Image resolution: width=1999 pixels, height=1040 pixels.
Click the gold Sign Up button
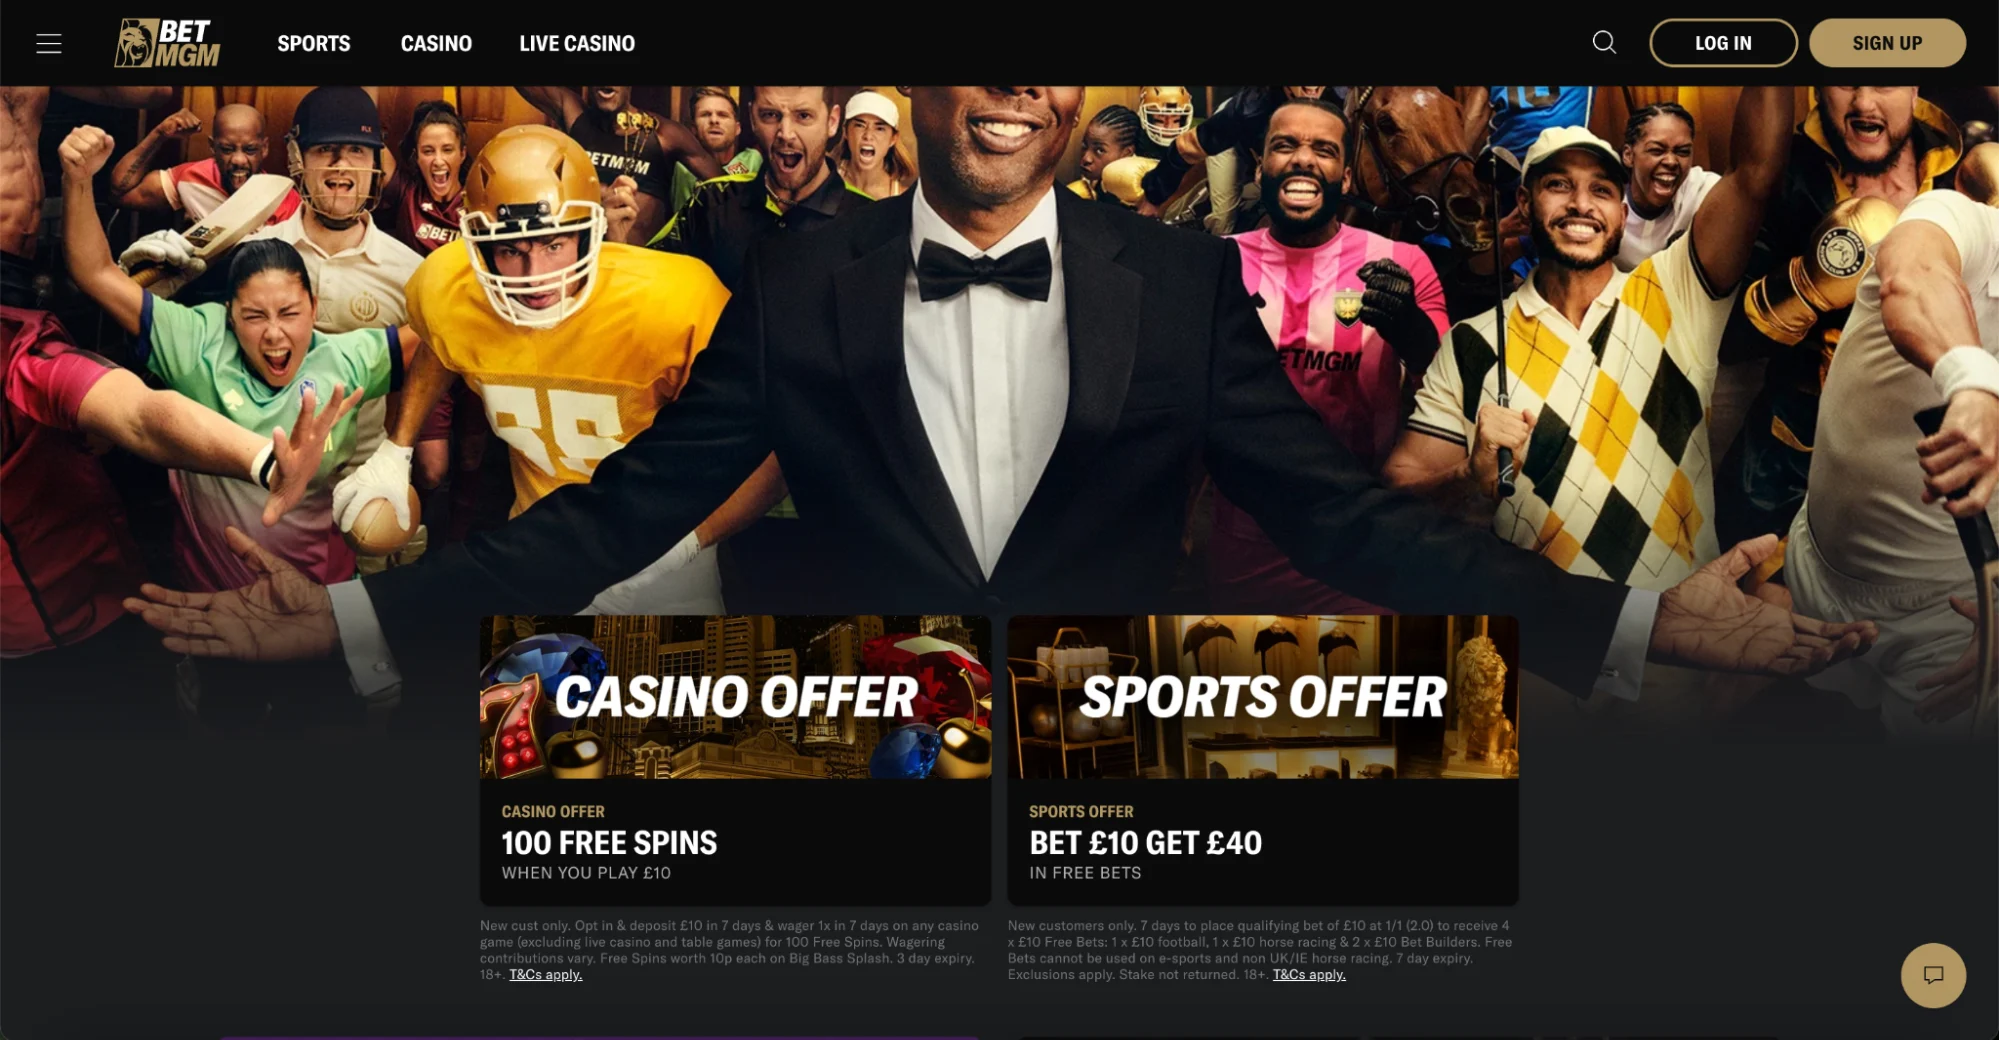pos(1887,43)
